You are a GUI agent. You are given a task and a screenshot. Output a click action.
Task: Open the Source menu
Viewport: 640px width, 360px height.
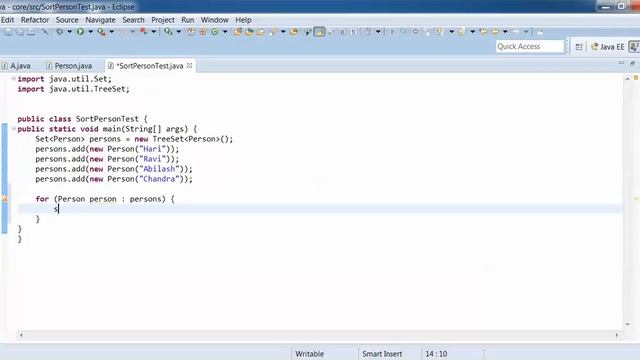click(67, 20)
